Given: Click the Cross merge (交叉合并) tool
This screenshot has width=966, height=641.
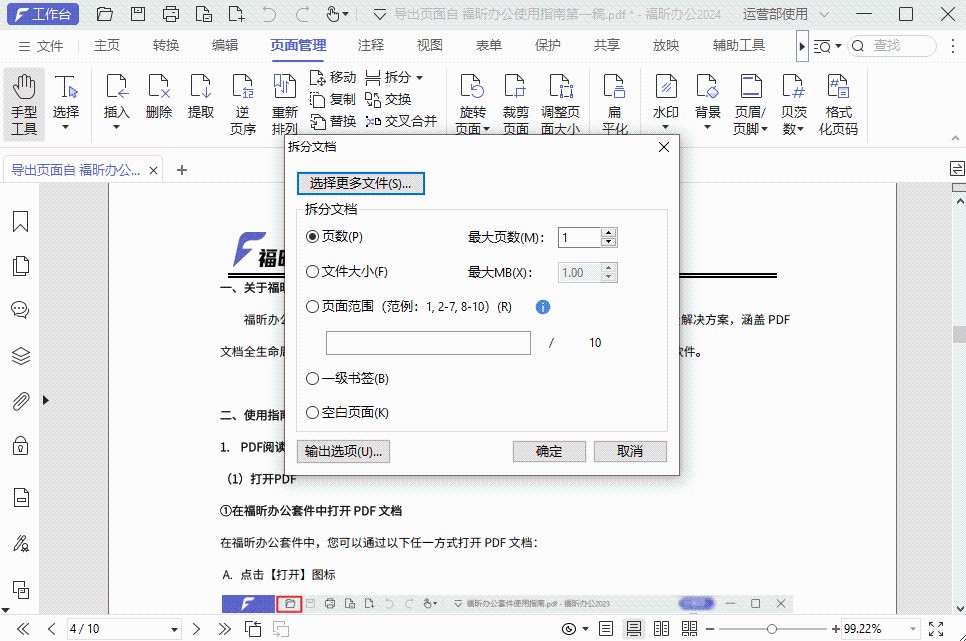Looking at the screenshot, I should 401,121.
